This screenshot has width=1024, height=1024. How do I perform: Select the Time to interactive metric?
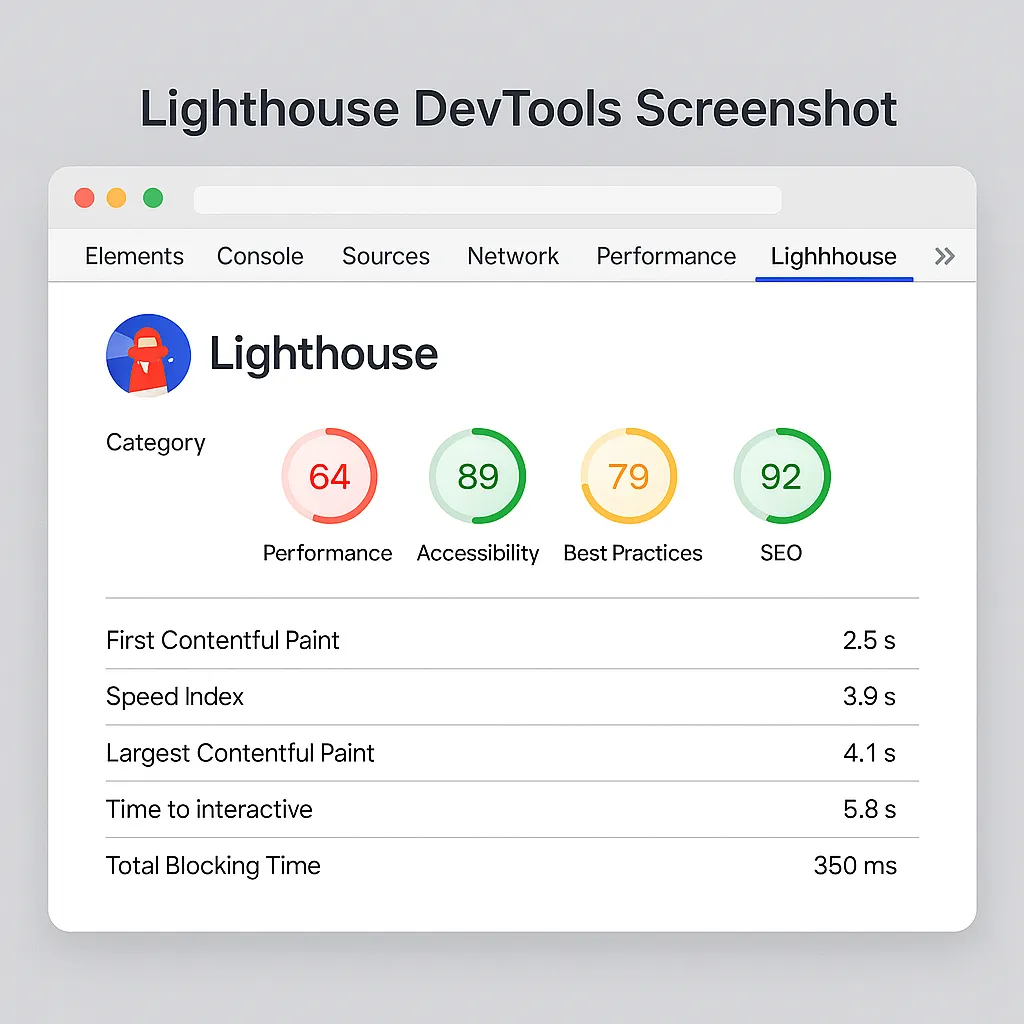coord(512,809)
